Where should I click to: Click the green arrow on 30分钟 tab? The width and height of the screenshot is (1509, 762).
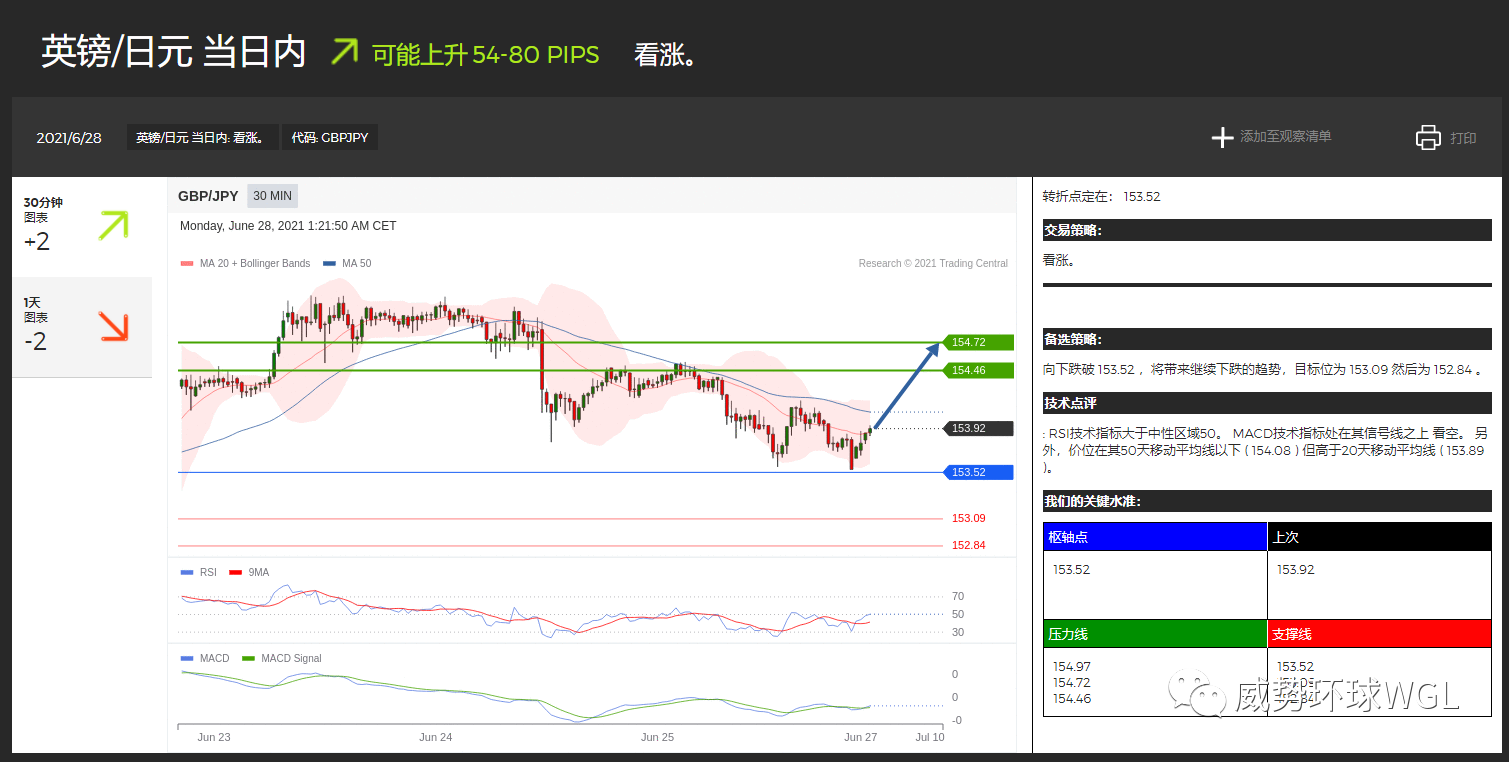click(114, 226)
